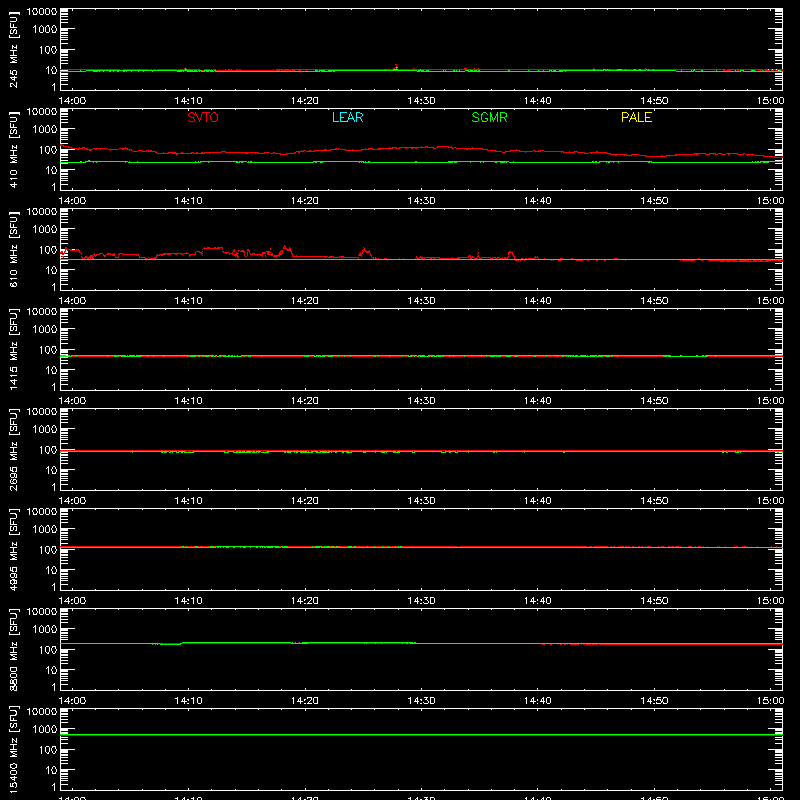This screenshot has height=800, width=800.
Task: Click 15:00 label below the 245 MHz plot
Action: tap(770, 101)
